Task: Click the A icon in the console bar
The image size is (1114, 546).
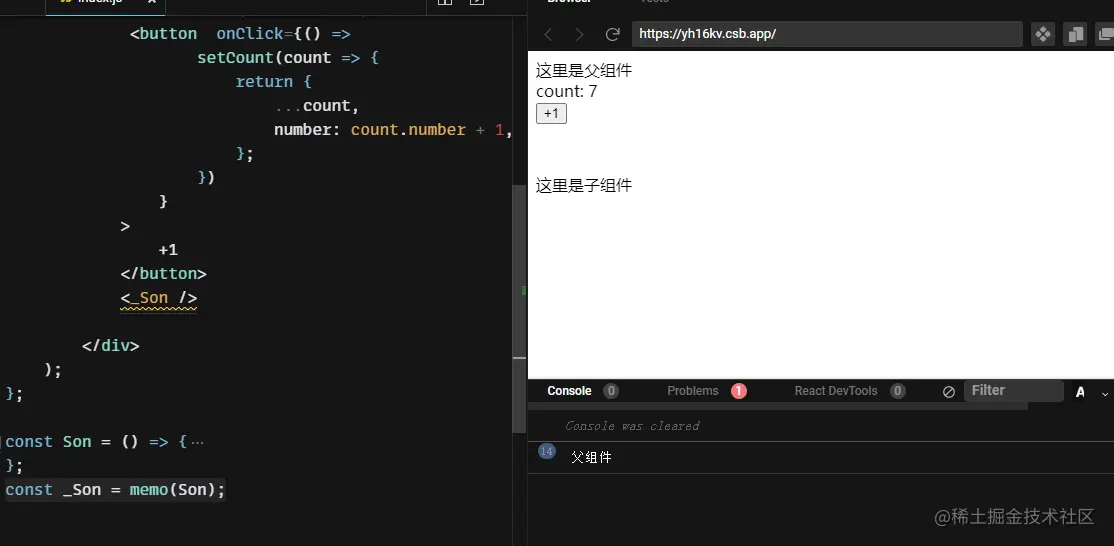Action: 1081,392
